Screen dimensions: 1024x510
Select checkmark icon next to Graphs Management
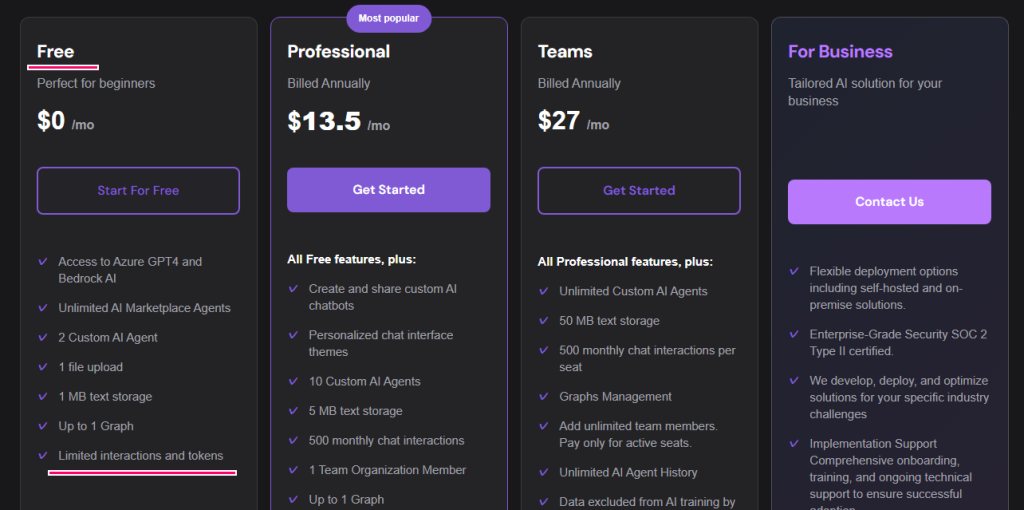(x=543, y=397)
